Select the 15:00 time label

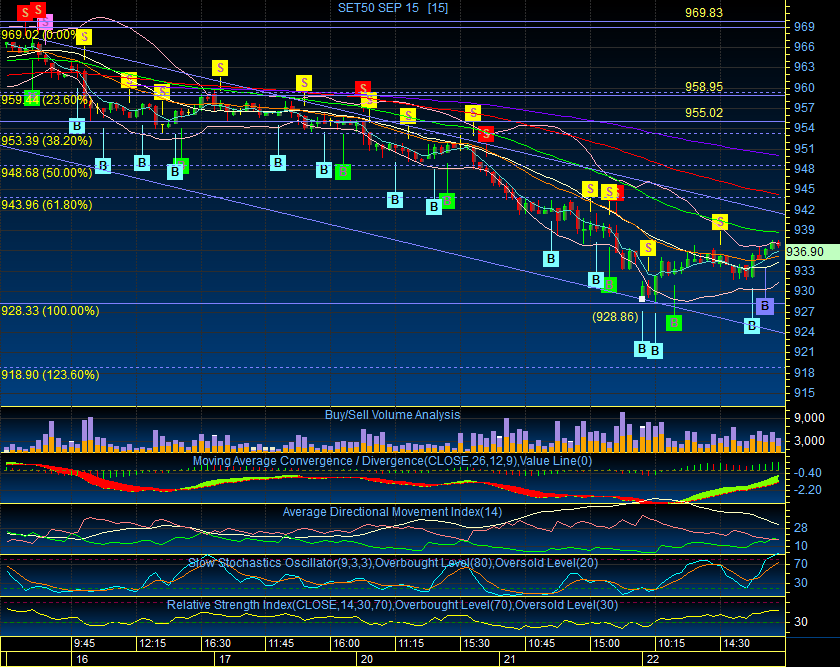[606, 643]
